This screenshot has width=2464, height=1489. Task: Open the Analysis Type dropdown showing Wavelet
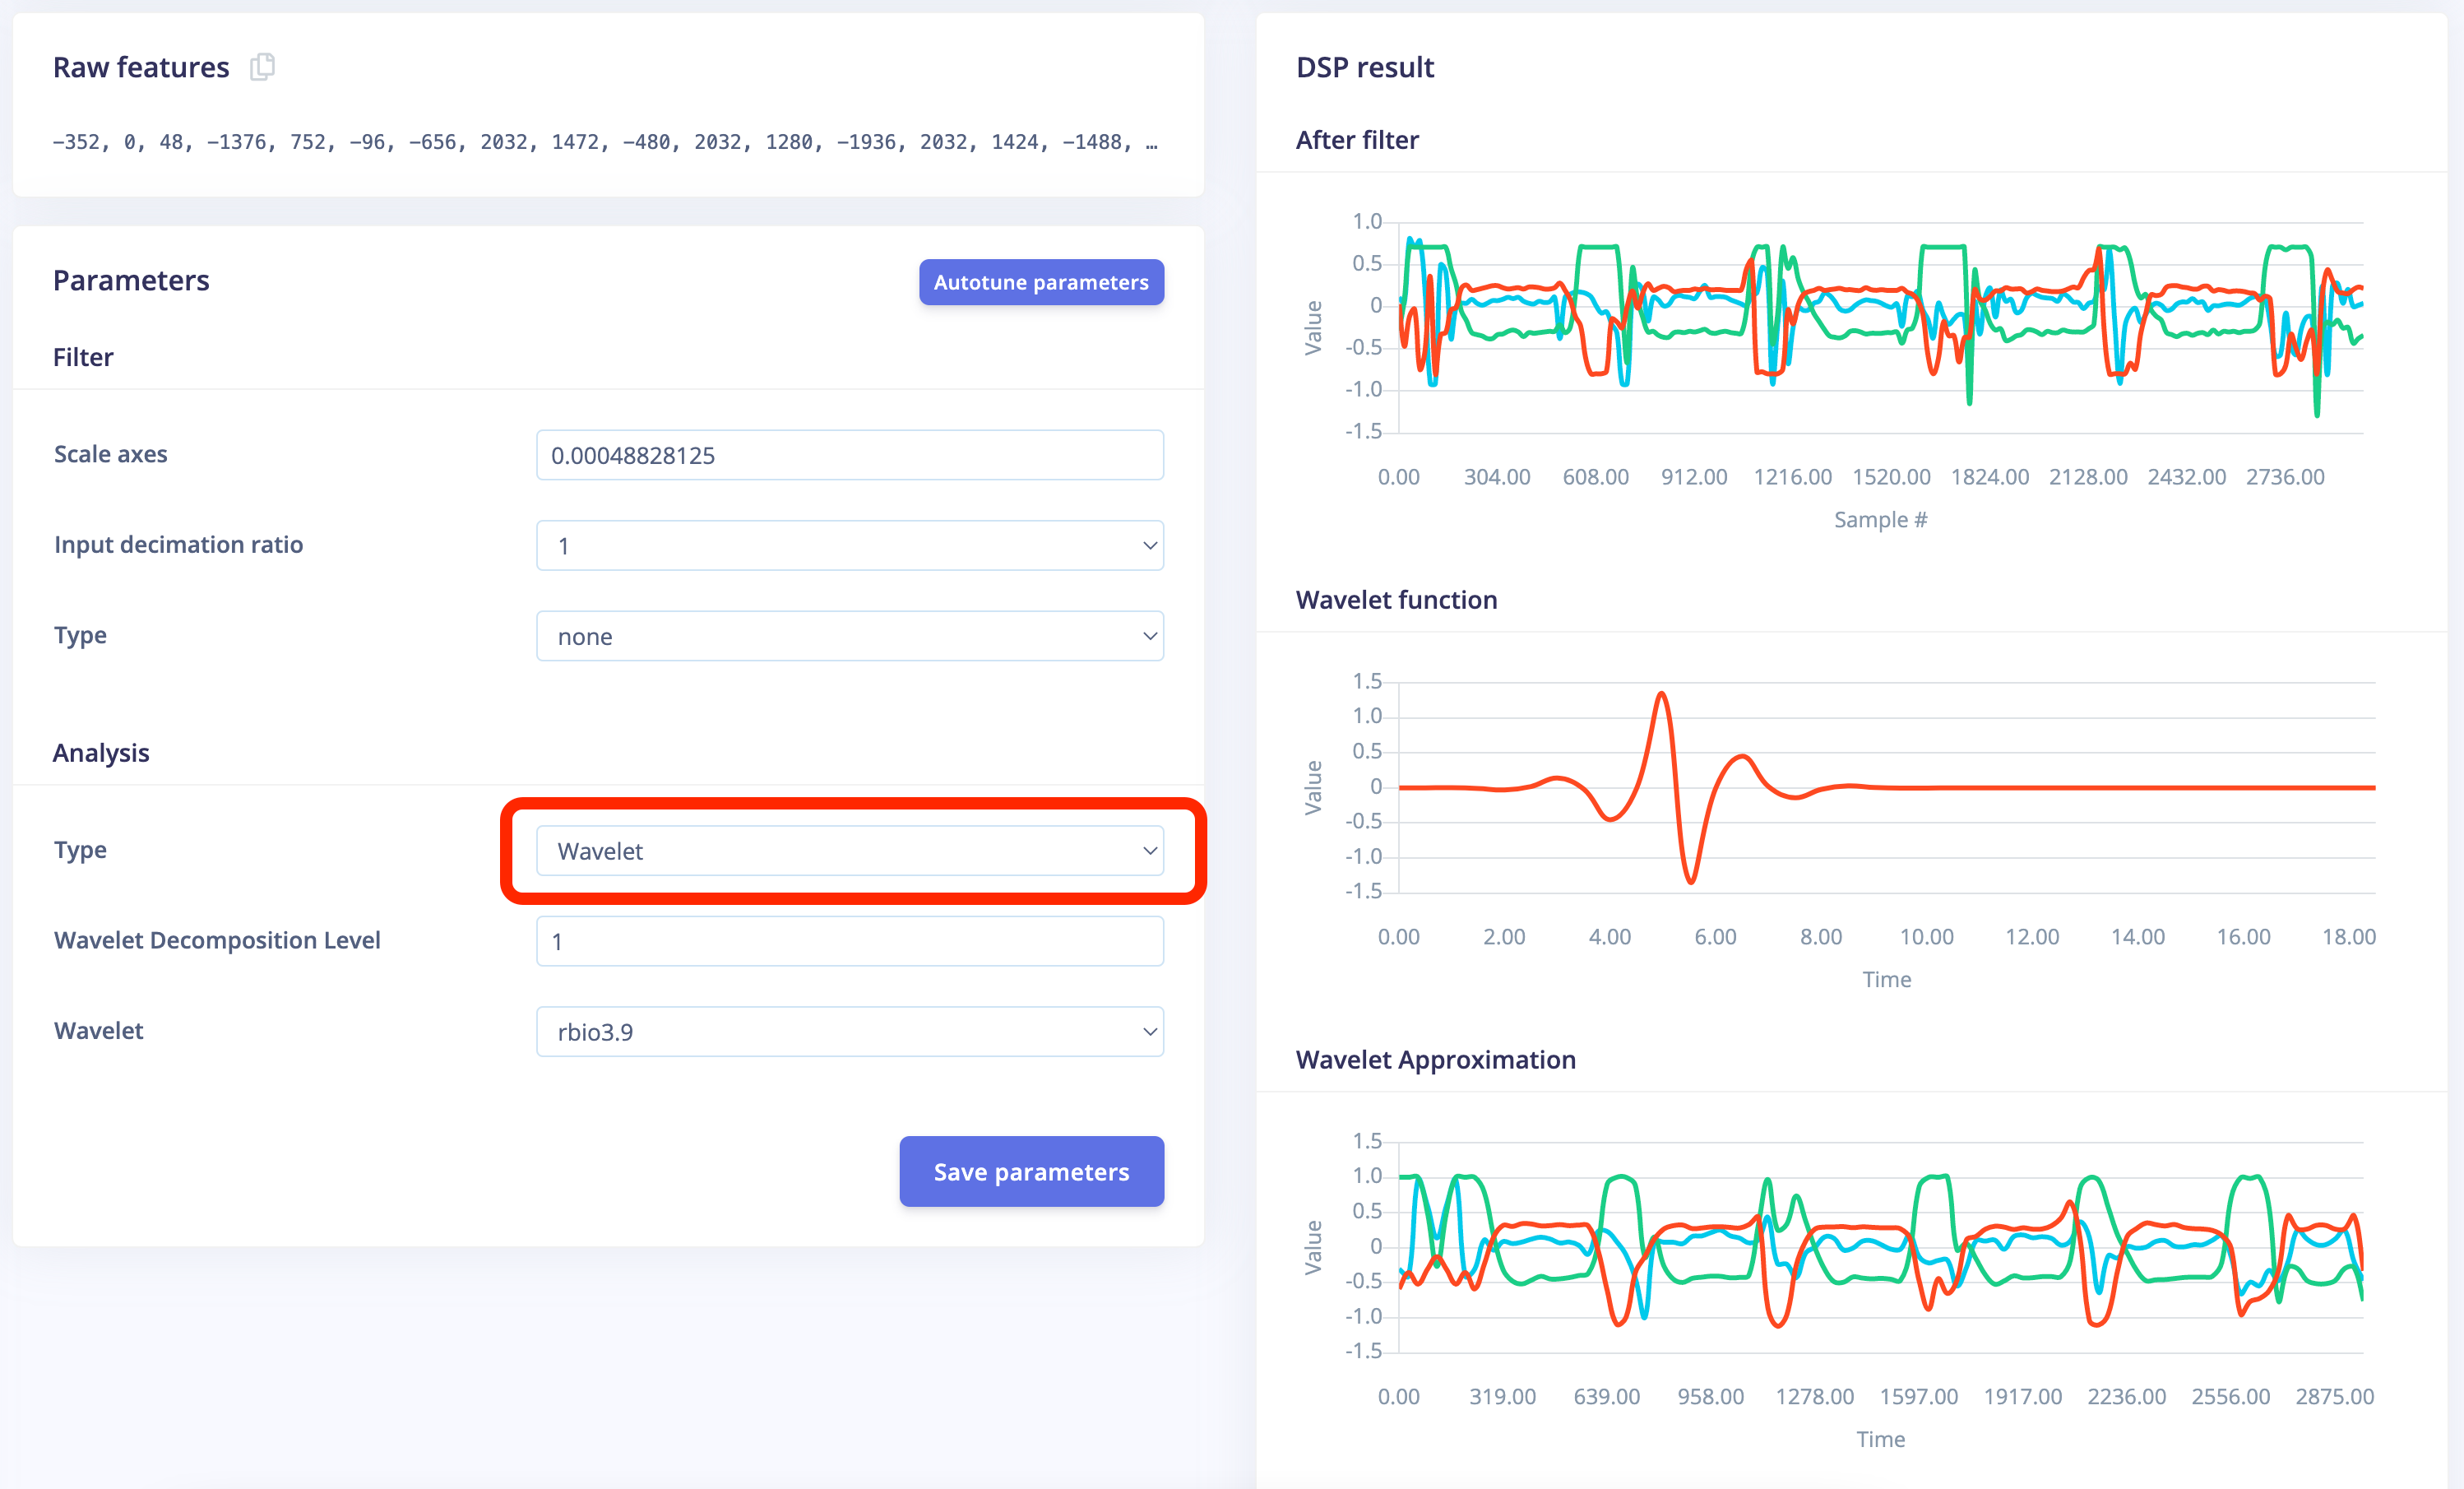tap(849, 851)
